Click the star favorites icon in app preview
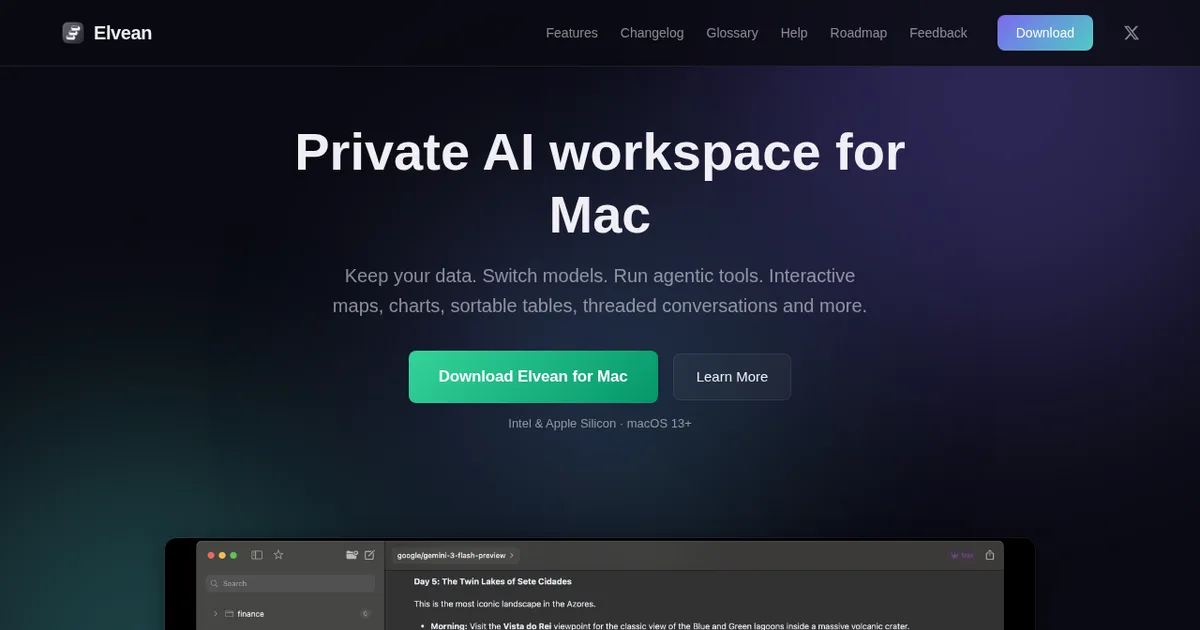 click(279, 555)
